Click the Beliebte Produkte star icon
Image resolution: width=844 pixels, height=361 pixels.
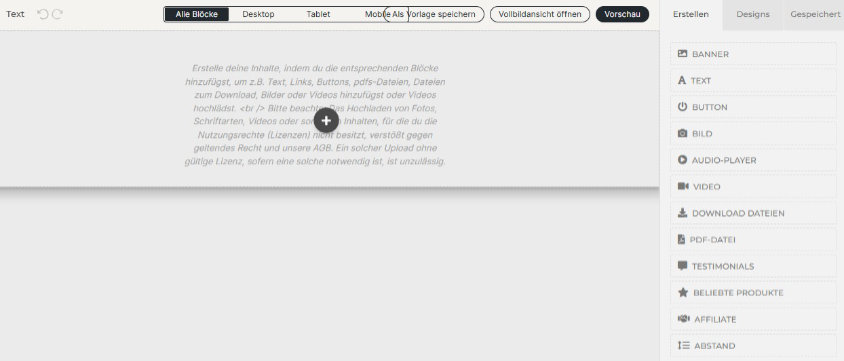click(x=683, y=293)
